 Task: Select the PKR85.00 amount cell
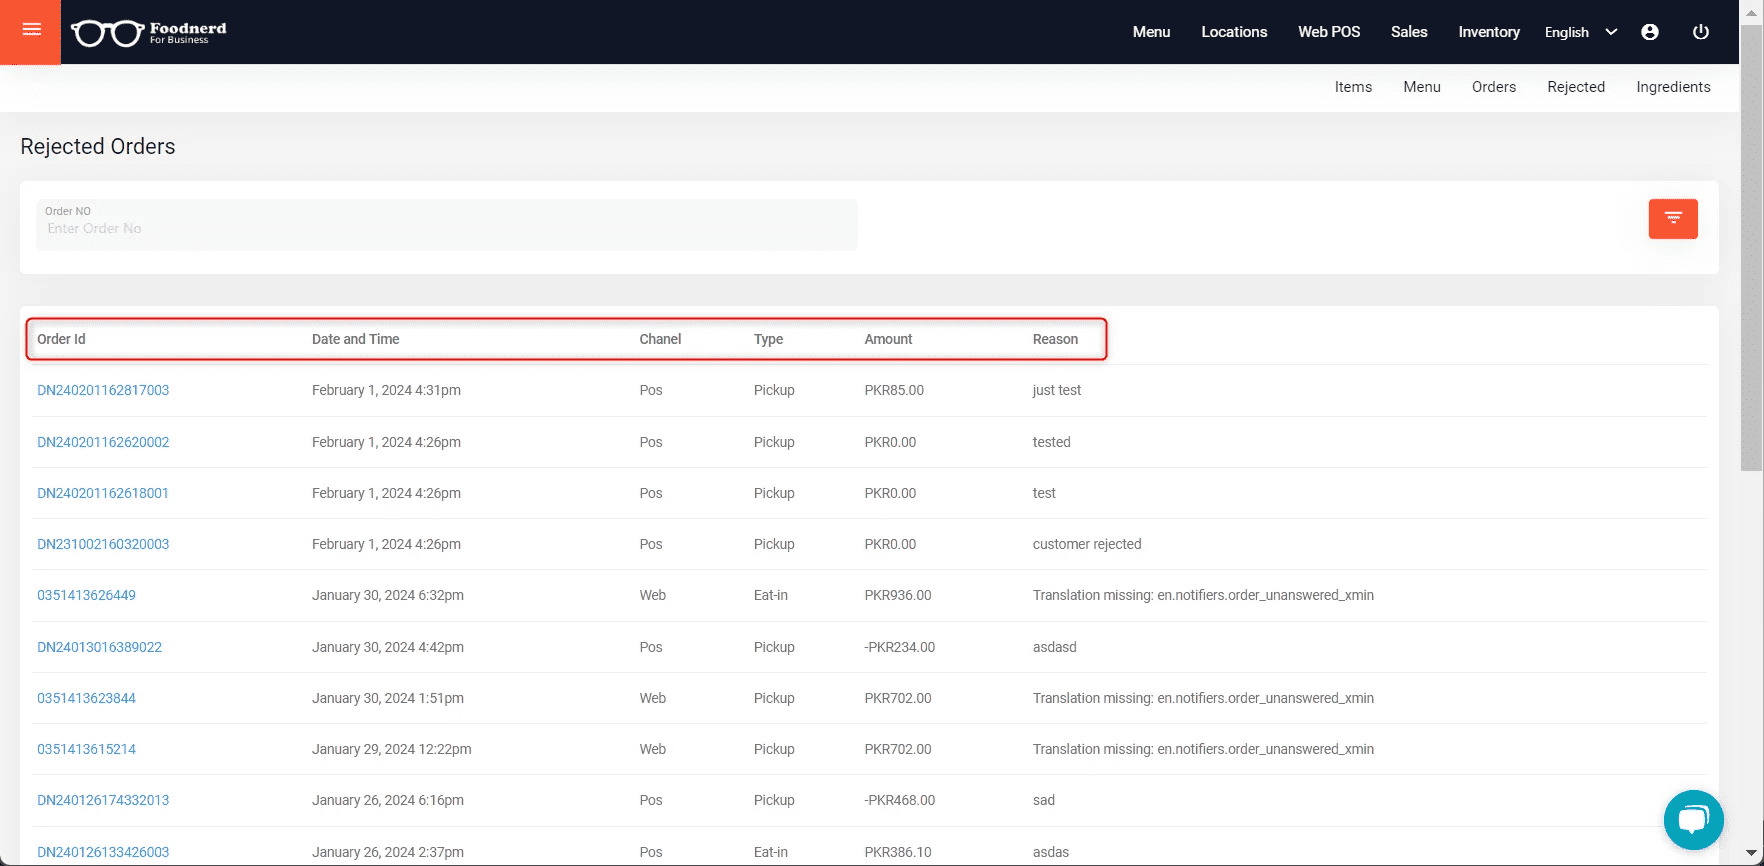(894, 390)
